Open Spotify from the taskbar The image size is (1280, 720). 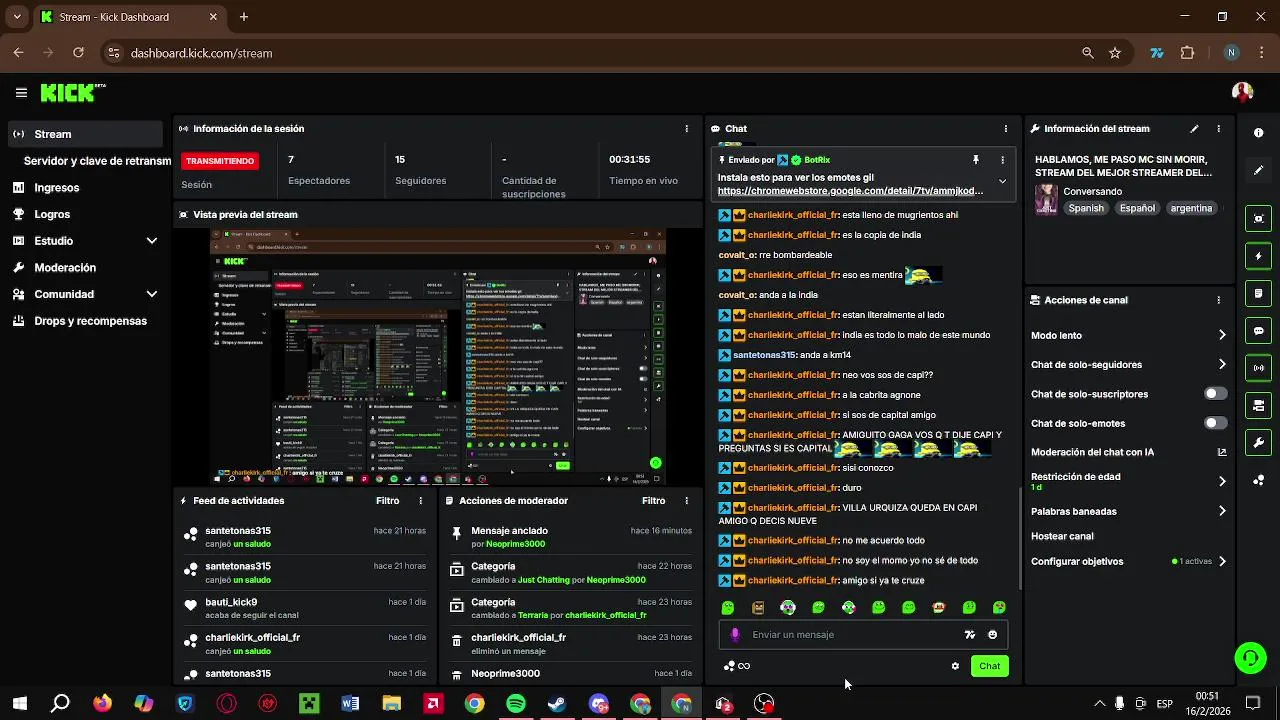tap(516, 704)
